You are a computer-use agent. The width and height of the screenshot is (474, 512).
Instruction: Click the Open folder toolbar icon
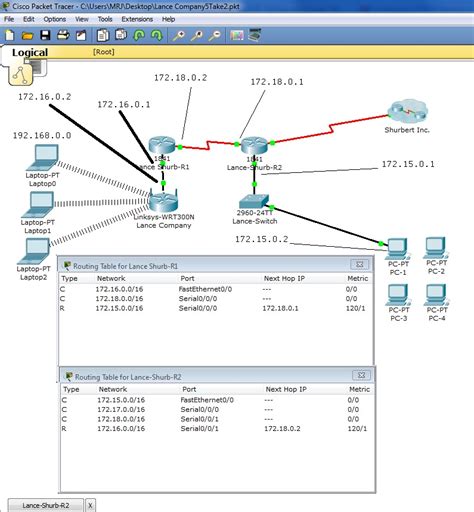pos(27,35)
